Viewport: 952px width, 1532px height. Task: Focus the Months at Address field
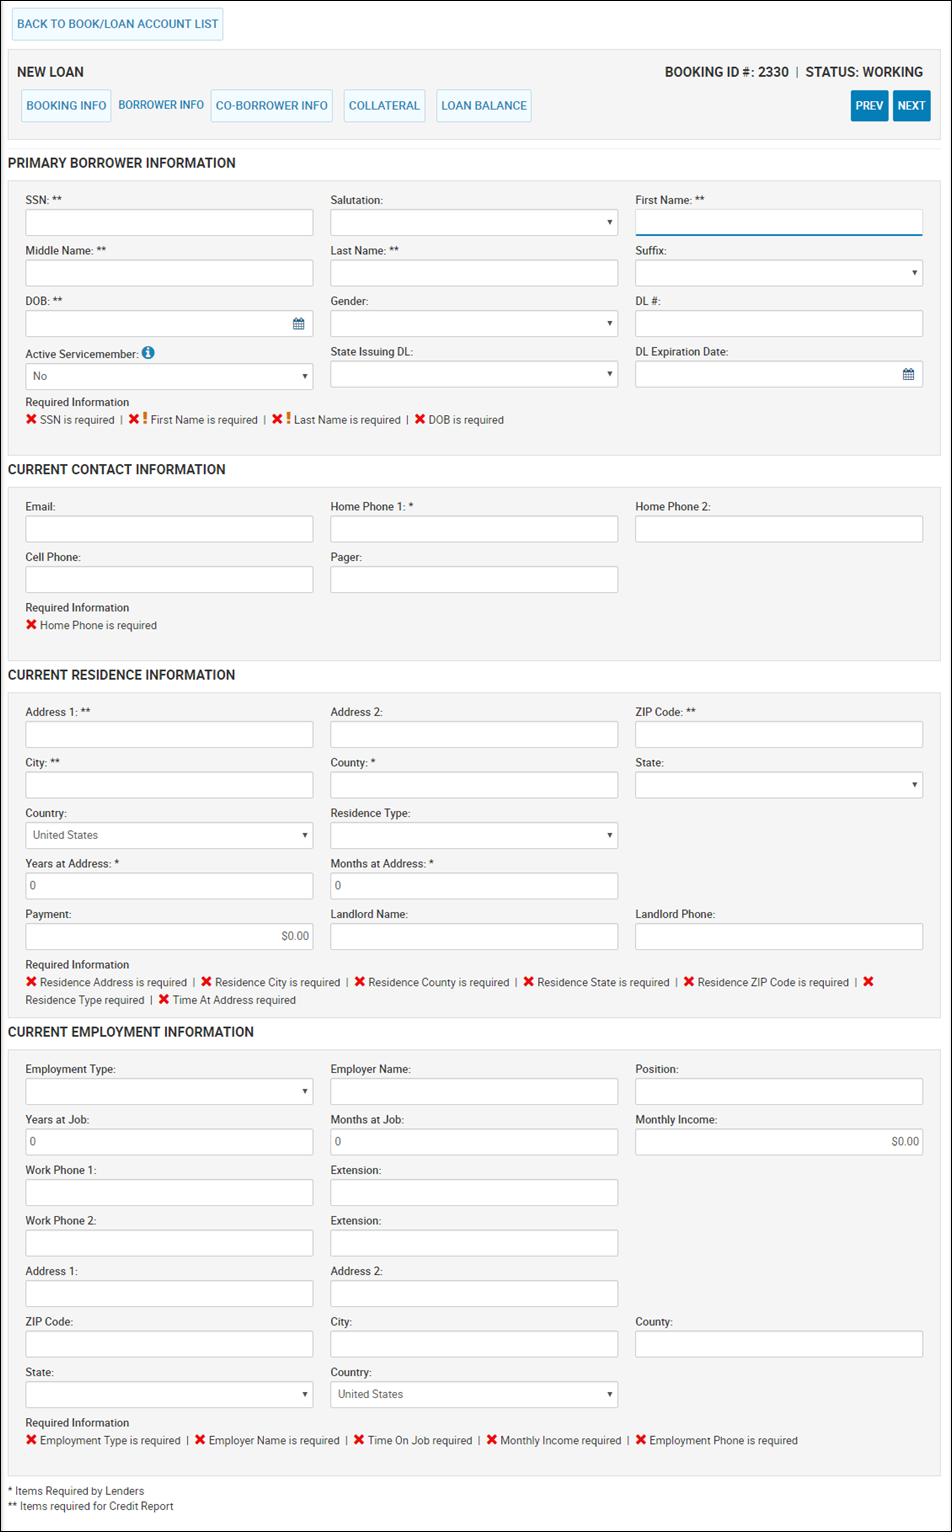[474, 886]
